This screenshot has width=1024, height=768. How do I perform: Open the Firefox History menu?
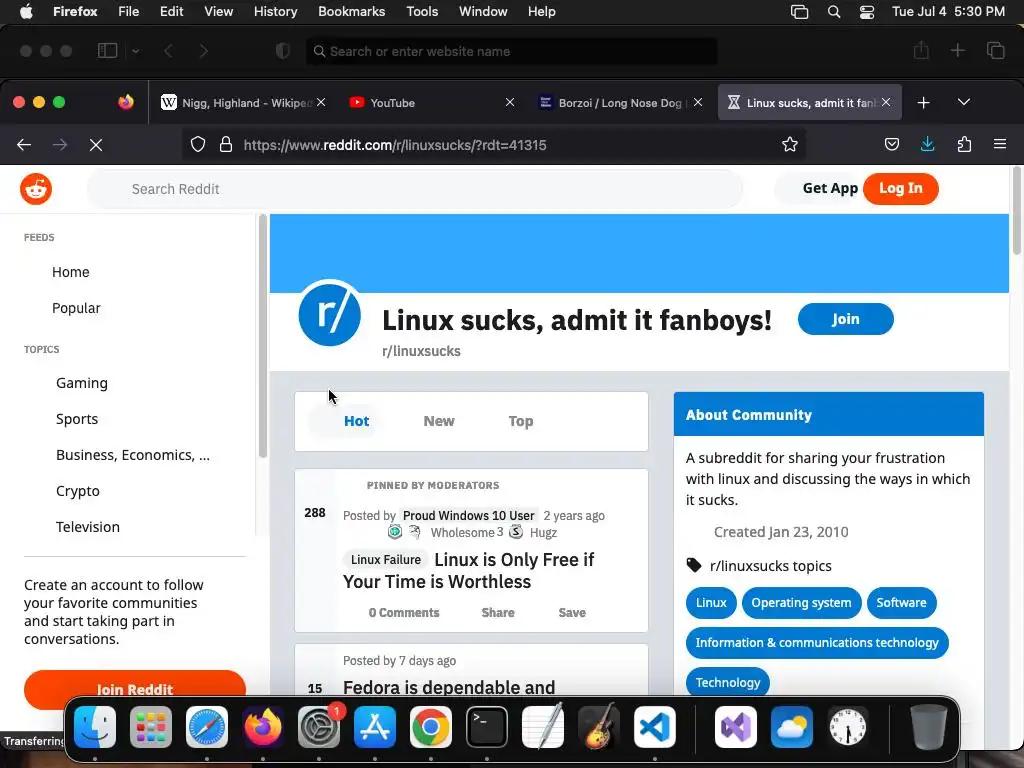coord(275,12)
